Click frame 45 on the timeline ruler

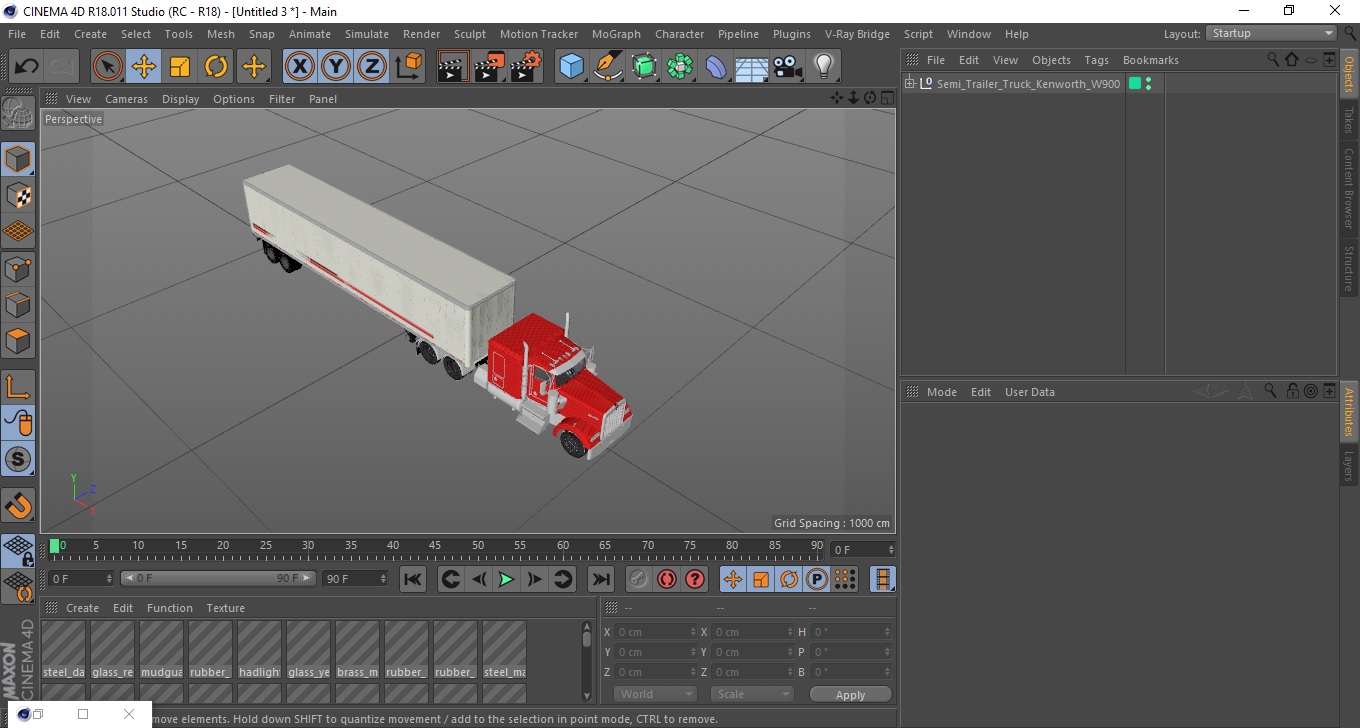point(436,547)
